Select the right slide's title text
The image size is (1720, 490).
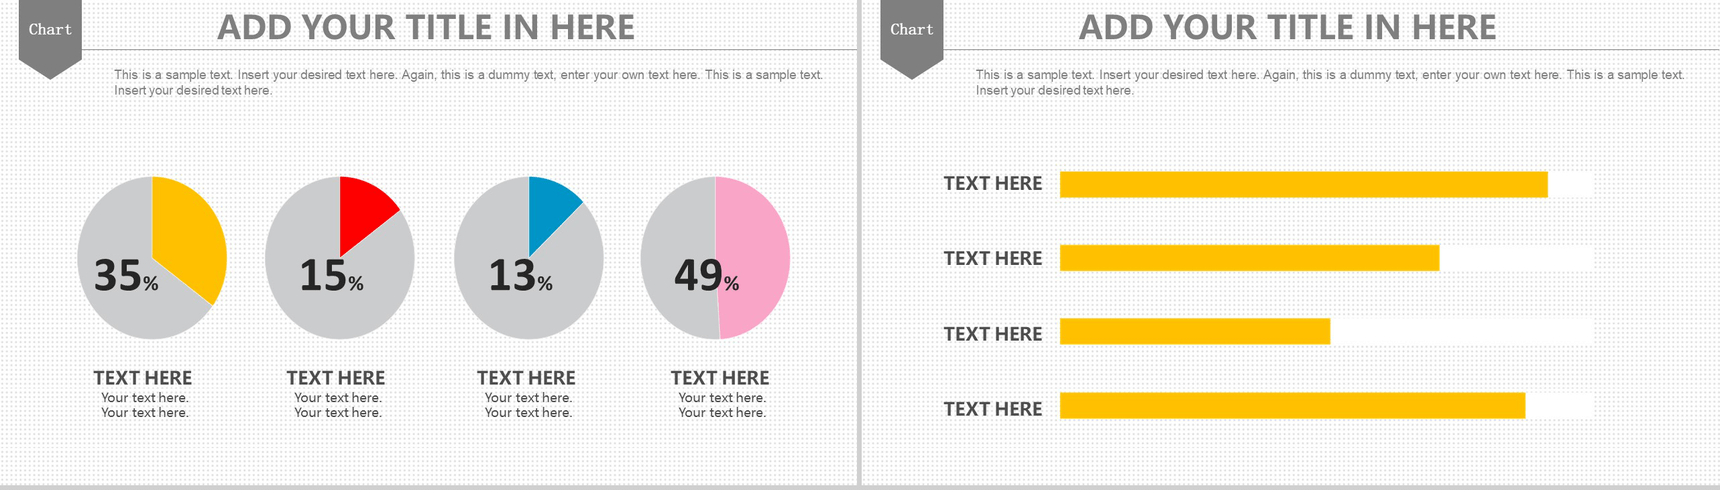[x=1287, y=28]
